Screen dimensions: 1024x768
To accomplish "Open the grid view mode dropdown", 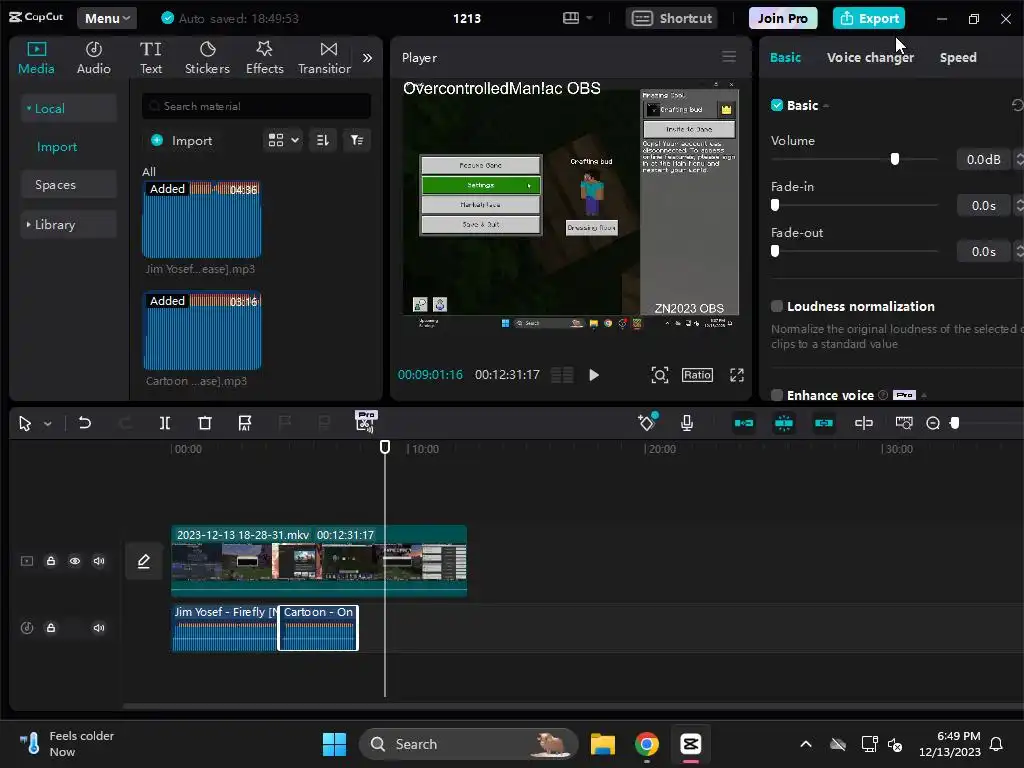I will (283, 140).
